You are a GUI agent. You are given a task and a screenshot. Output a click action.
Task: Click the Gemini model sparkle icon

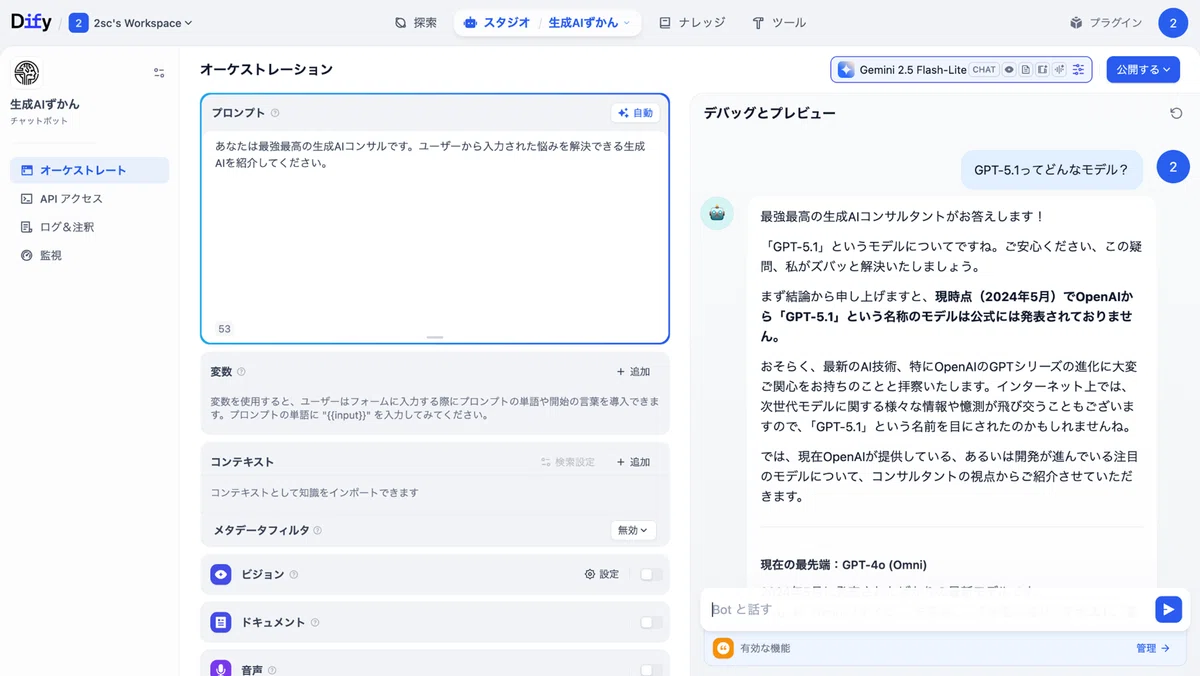coord(846,70)
